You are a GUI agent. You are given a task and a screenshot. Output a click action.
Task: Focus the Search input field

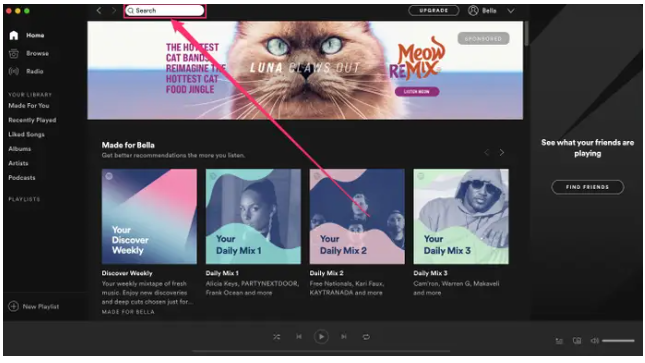click(x=165, y=11)
